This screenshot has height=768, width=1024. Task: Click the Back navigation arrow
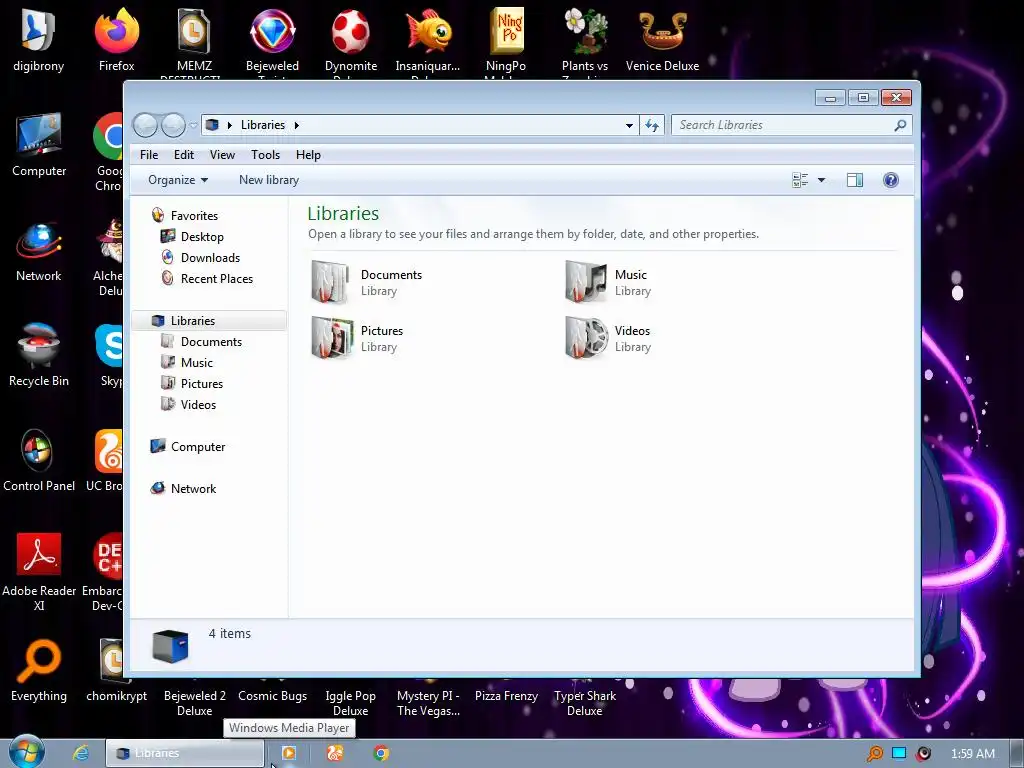click(x=145, y=125)
